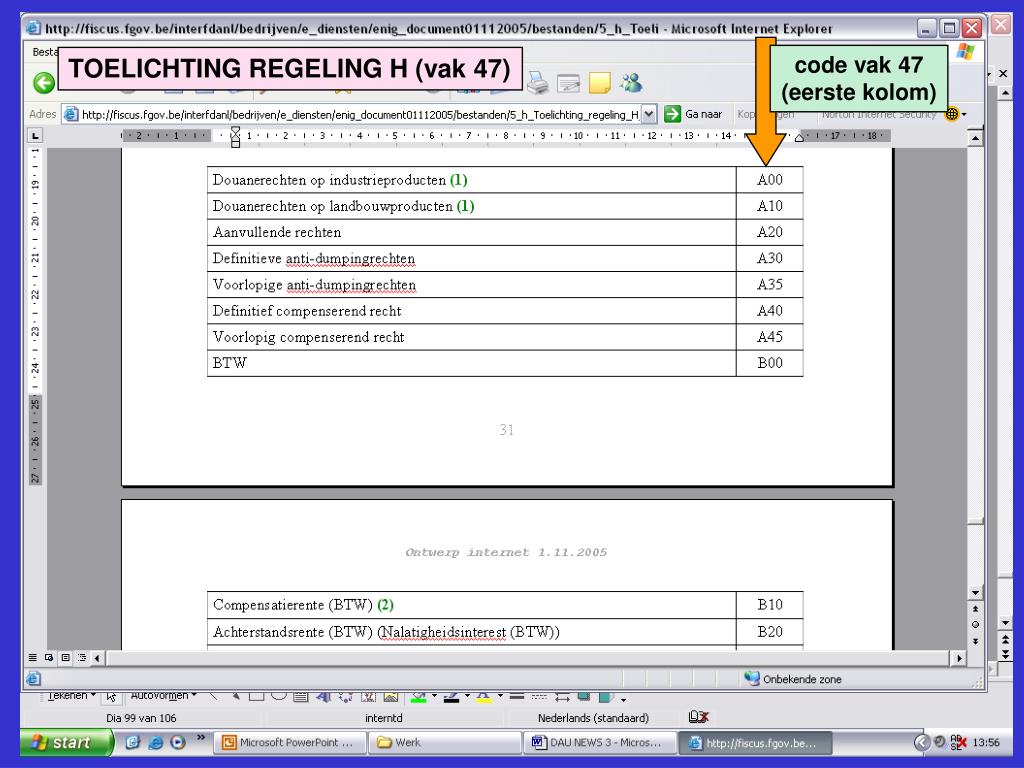Launch Windows Media Player quick launch icon
This screenshot has width=1024, height=768.
click(177, 743)
